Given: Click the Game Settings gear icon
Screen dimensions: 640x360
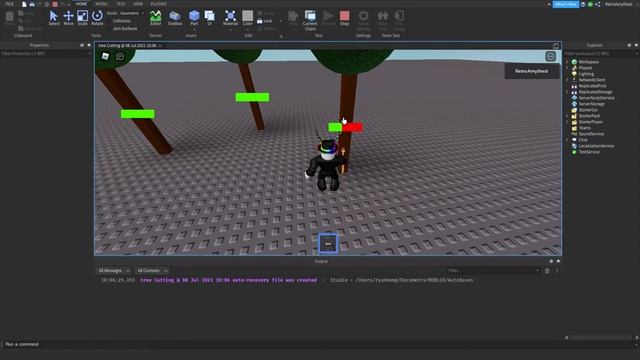Looking at the screenshot, I should pyautogui.click(x=363, y=16).
